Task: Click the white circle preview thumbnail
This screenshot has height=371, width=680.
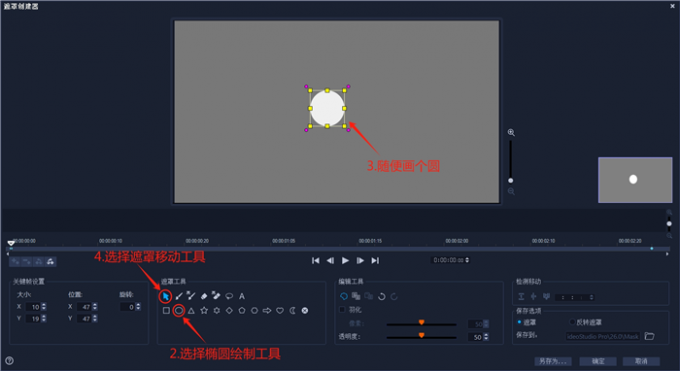Action: pyautogui.click(x=635, y=180)
